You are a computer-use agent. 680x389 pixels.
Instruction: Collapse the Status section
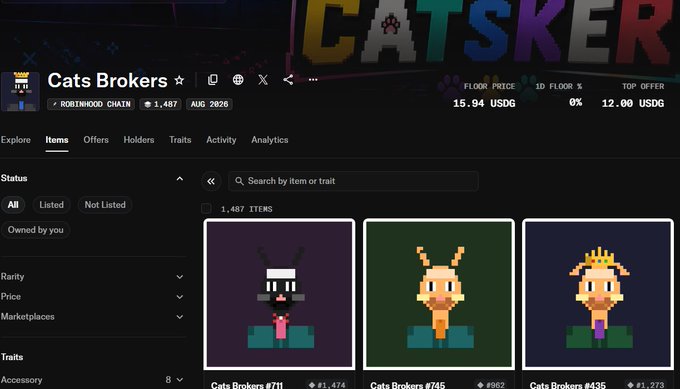coord(180,179)
